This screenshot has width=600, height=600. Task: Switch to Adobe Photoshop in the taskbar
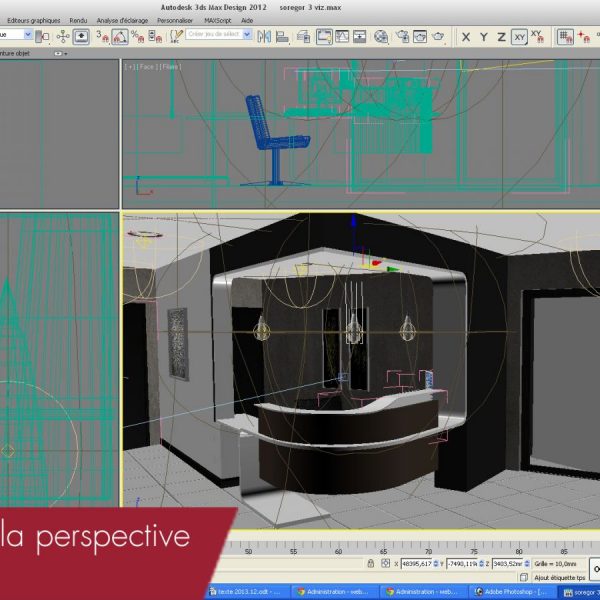click(511, 592)
